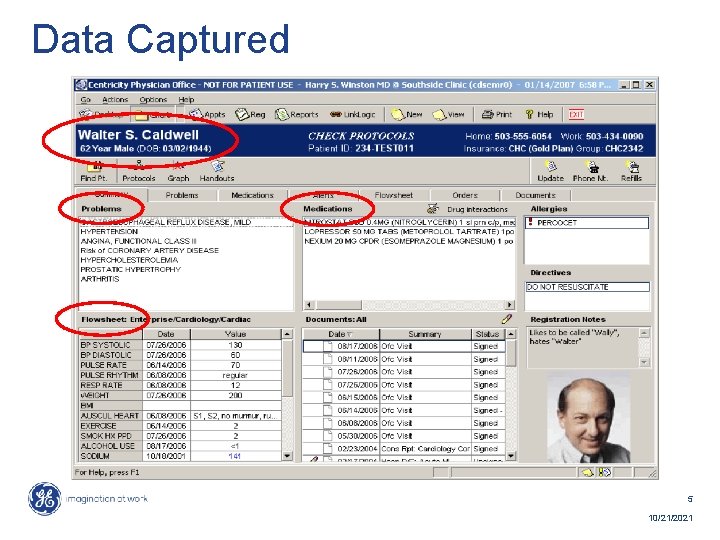
Task: Open the Handouts tool
Action: (x=217, y=171)
